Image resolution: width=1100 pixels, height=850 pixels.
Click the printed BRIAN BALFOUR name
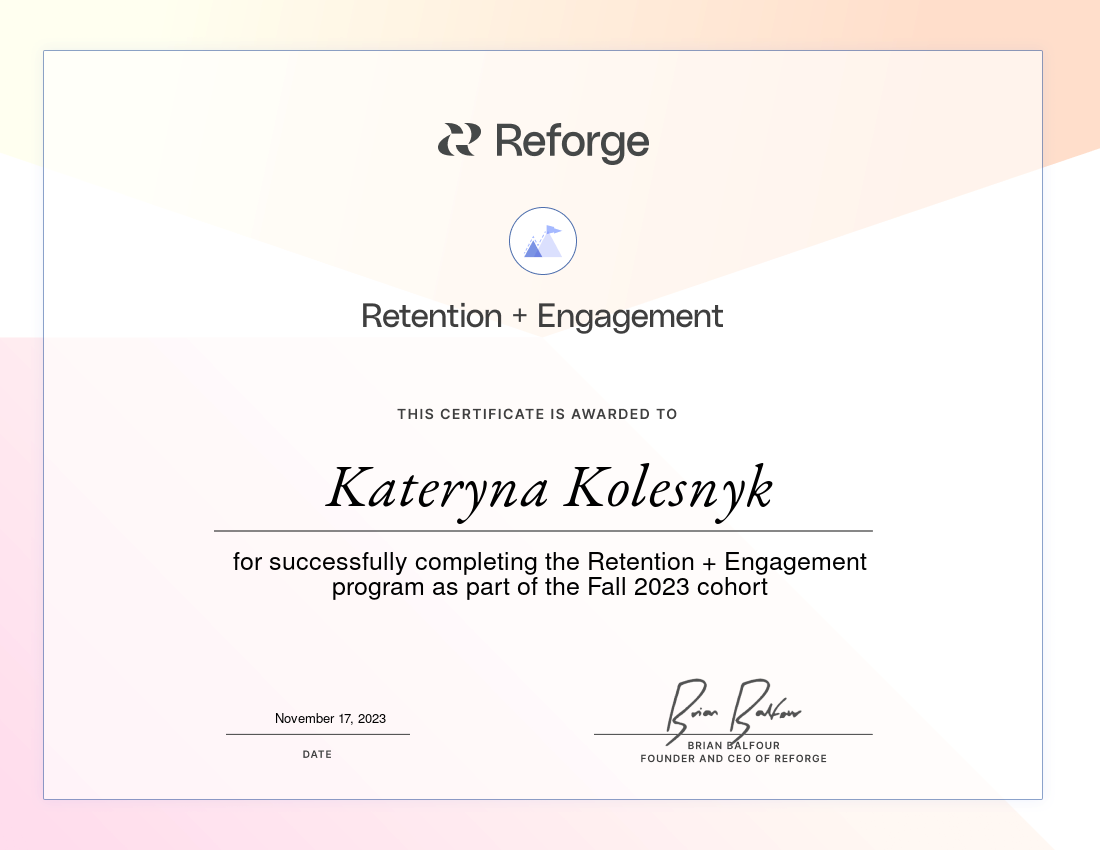pos(733,746)
